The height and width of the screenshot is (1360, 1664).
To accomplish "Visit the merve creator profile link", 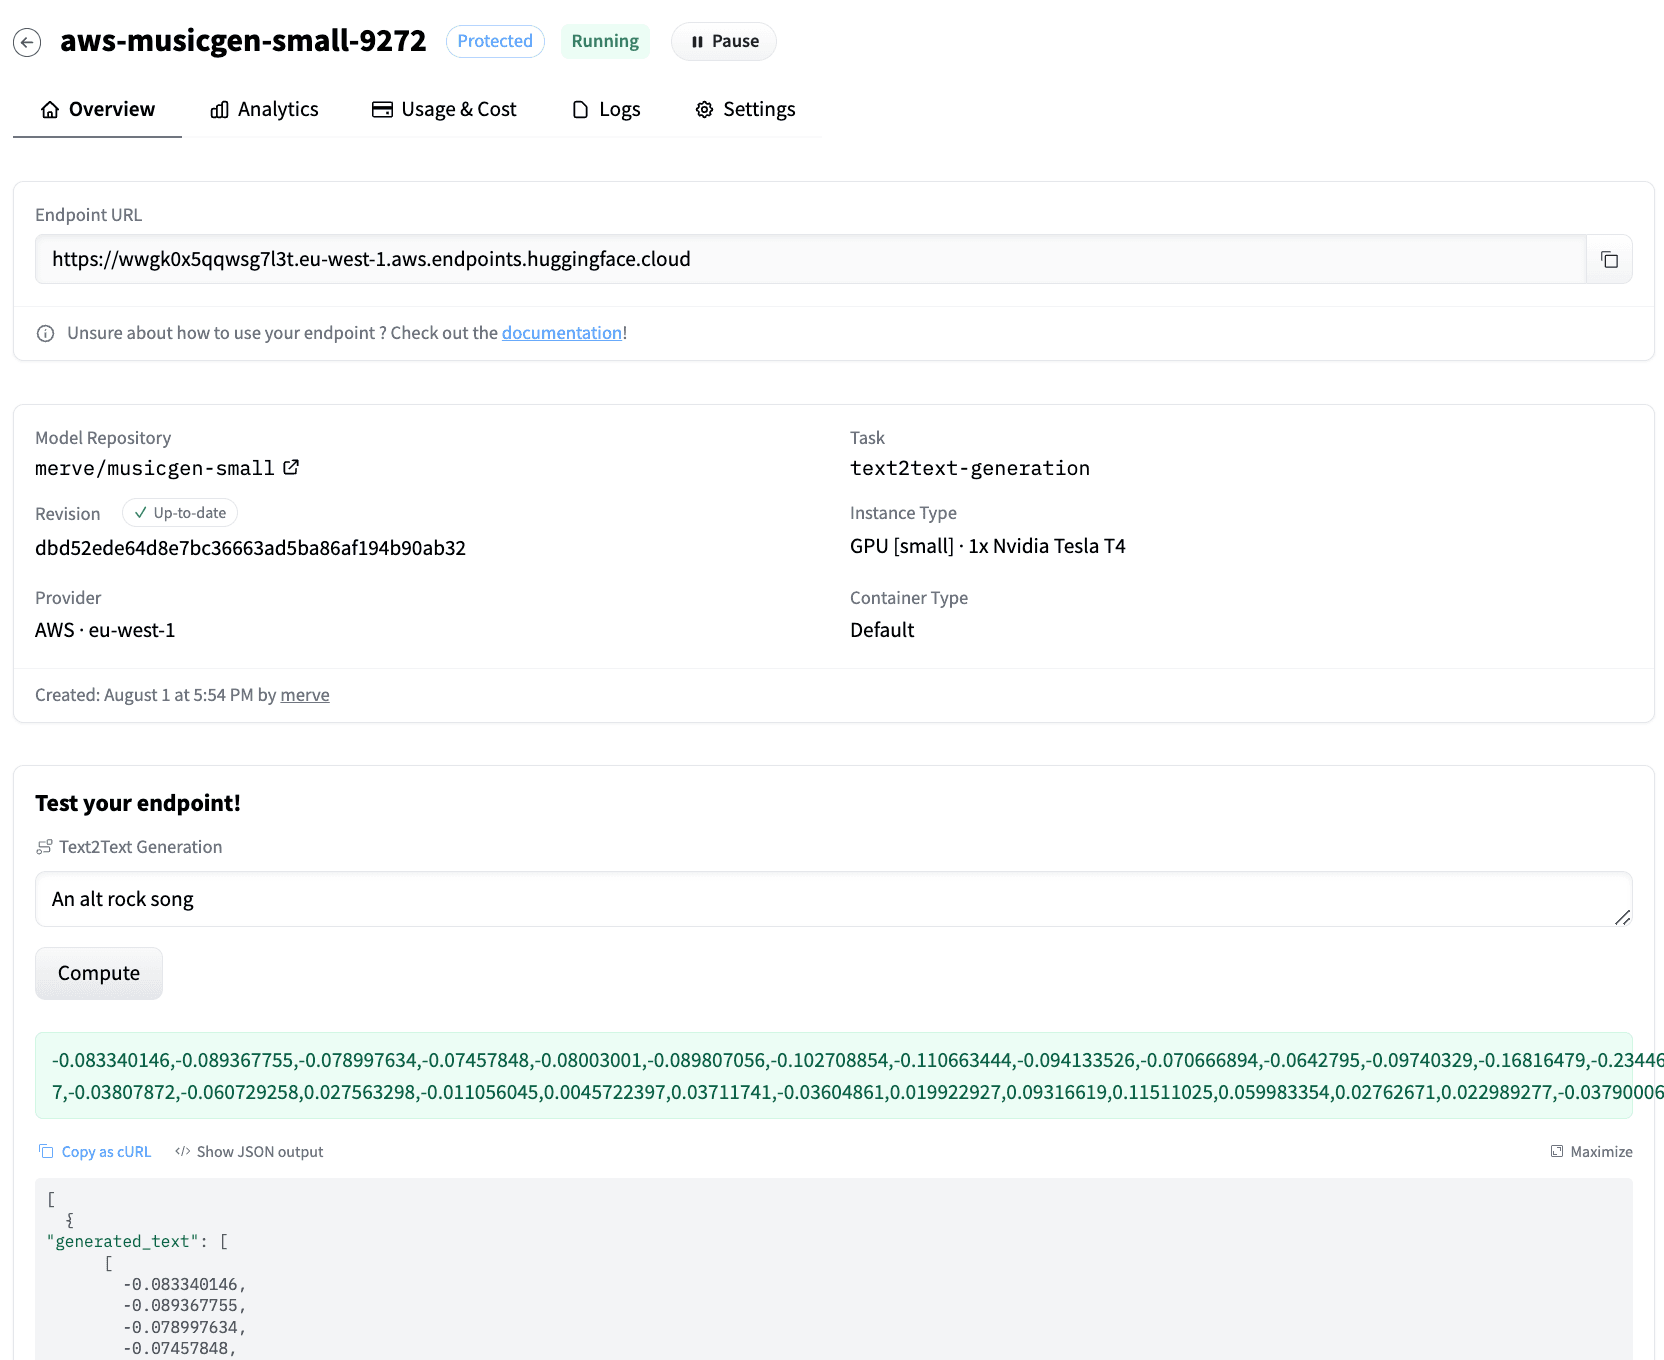I will click(305, 695).
